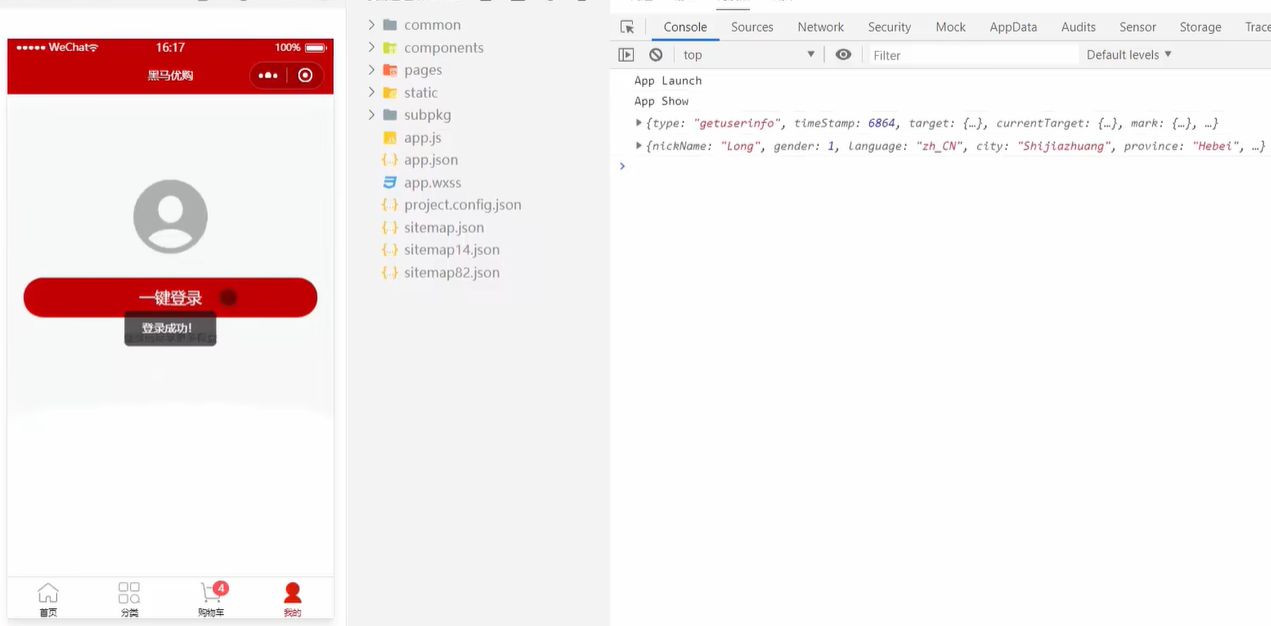Activate the inspect element picker icon

click(x=627, y=27)
